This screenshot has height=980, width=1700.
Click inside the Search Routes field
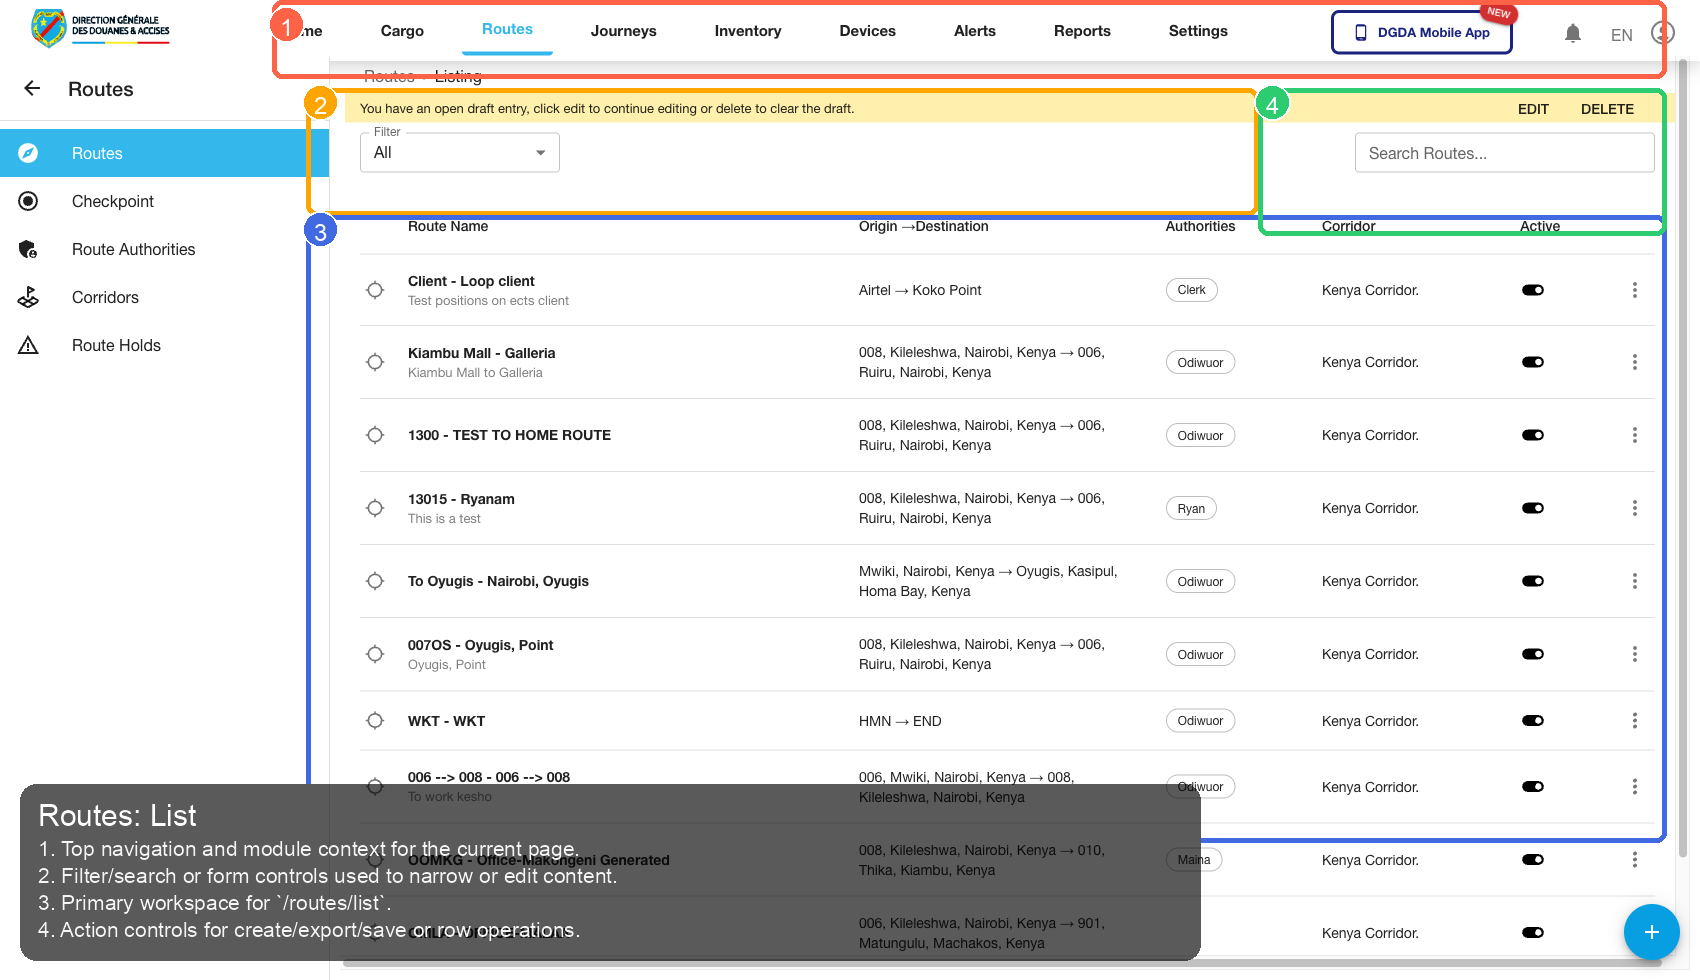1503,152
